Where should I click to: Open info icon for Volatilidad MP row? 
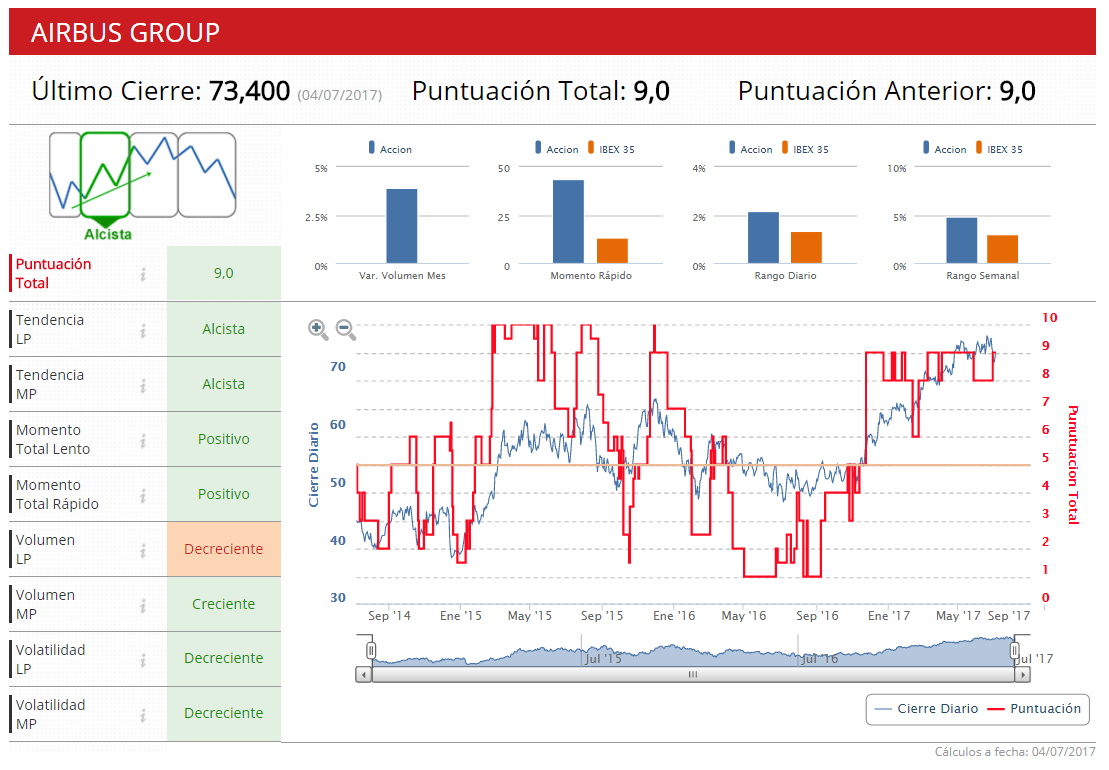(143, 715)
